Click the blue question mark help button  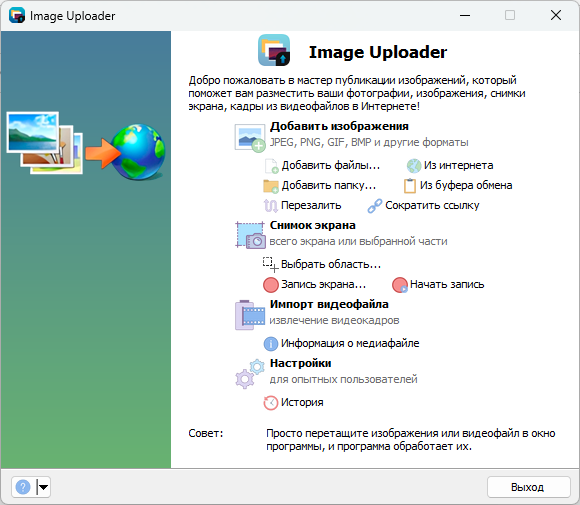click(x=23, y=487)
